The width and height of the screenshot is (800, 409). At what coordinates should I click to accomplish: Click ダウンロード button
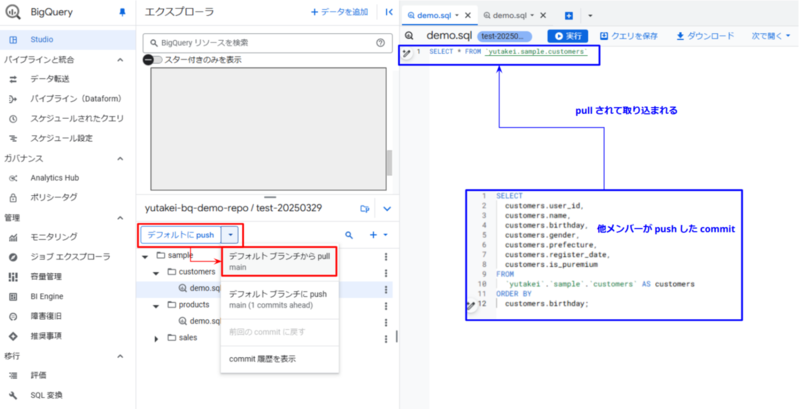[x=705, y=36]
